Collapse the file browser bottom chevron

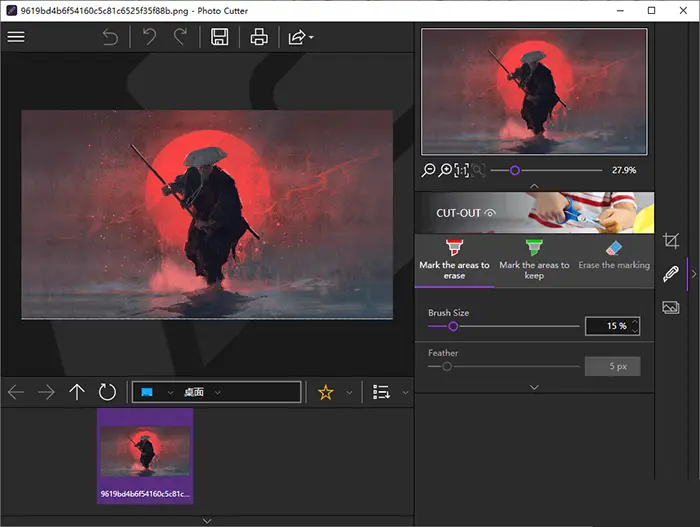(x=207, y=521)
